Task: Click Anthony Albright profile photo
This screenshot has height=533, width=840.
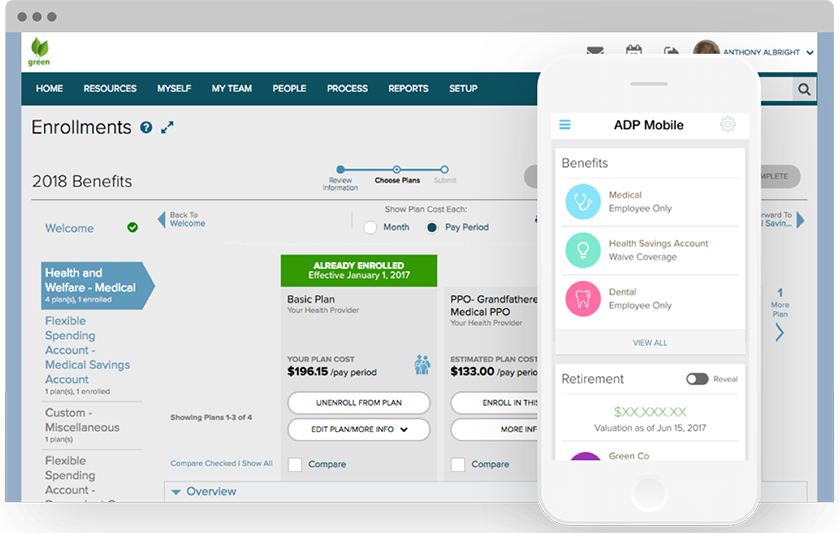Action: point(706,47)
